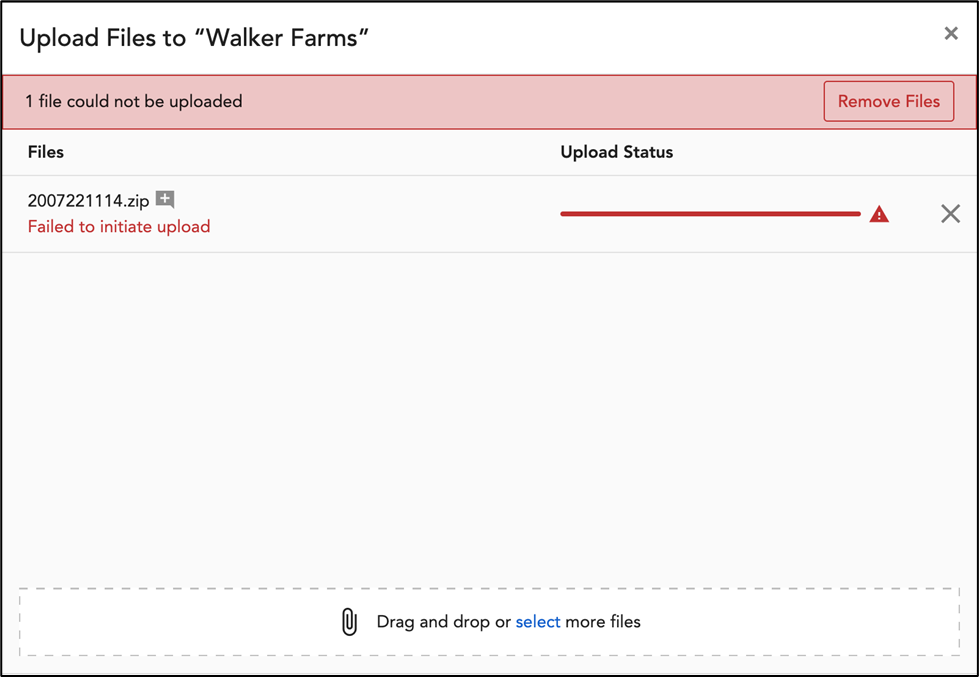
Task: Click the red error banner background
Action: (531, 102)
